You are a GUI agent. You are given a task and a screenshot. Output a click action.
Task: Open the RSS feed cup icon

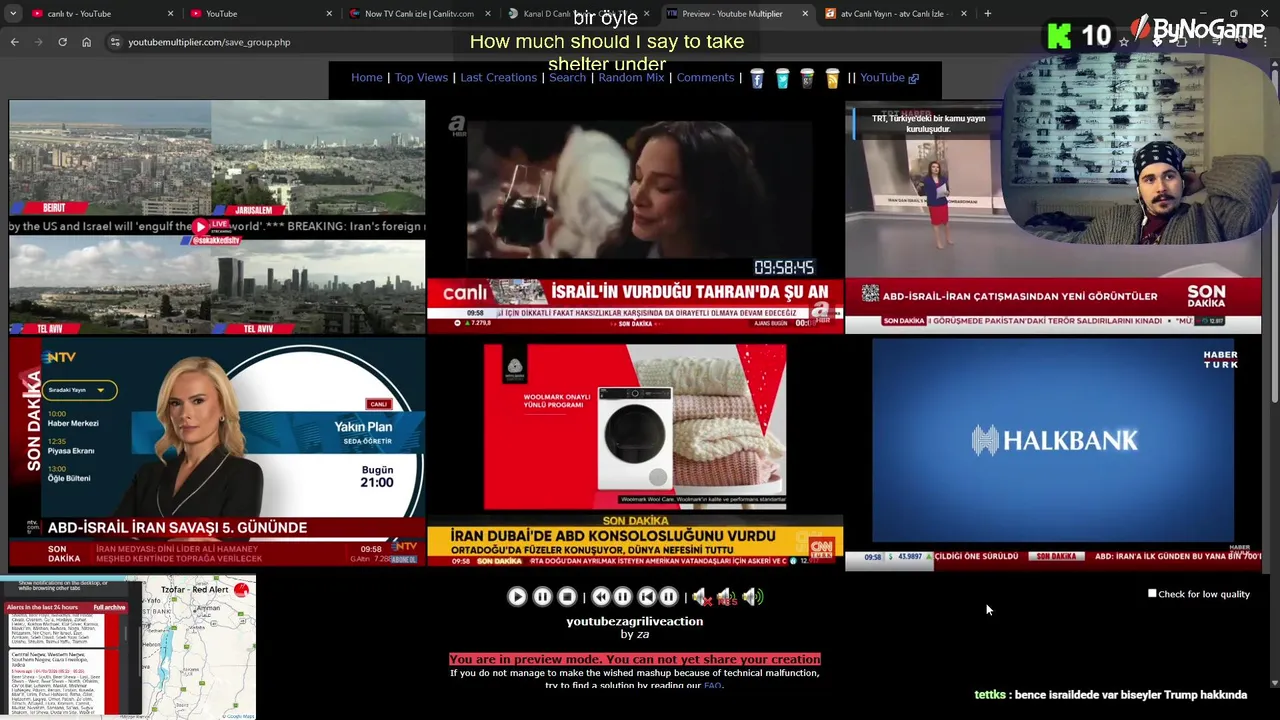coord(832,78)
